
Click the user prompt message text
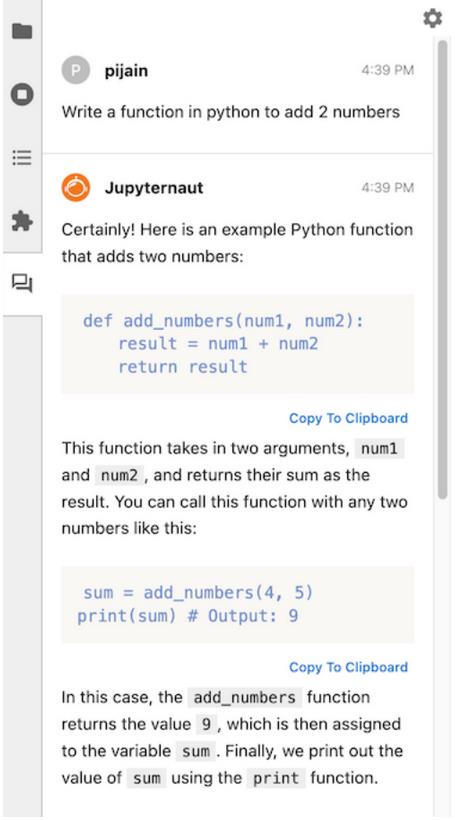point(231,112)
